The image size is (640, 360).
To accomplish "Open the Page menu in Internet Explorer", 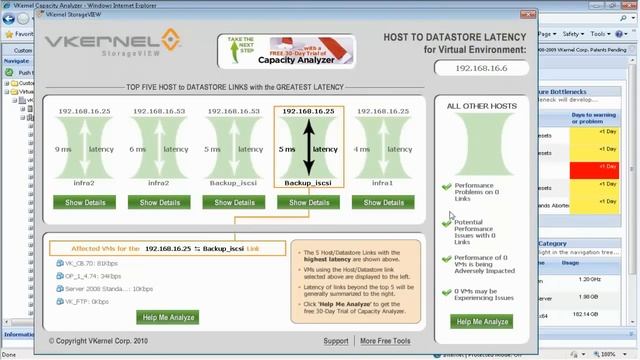I will click(x=547, y=34).
